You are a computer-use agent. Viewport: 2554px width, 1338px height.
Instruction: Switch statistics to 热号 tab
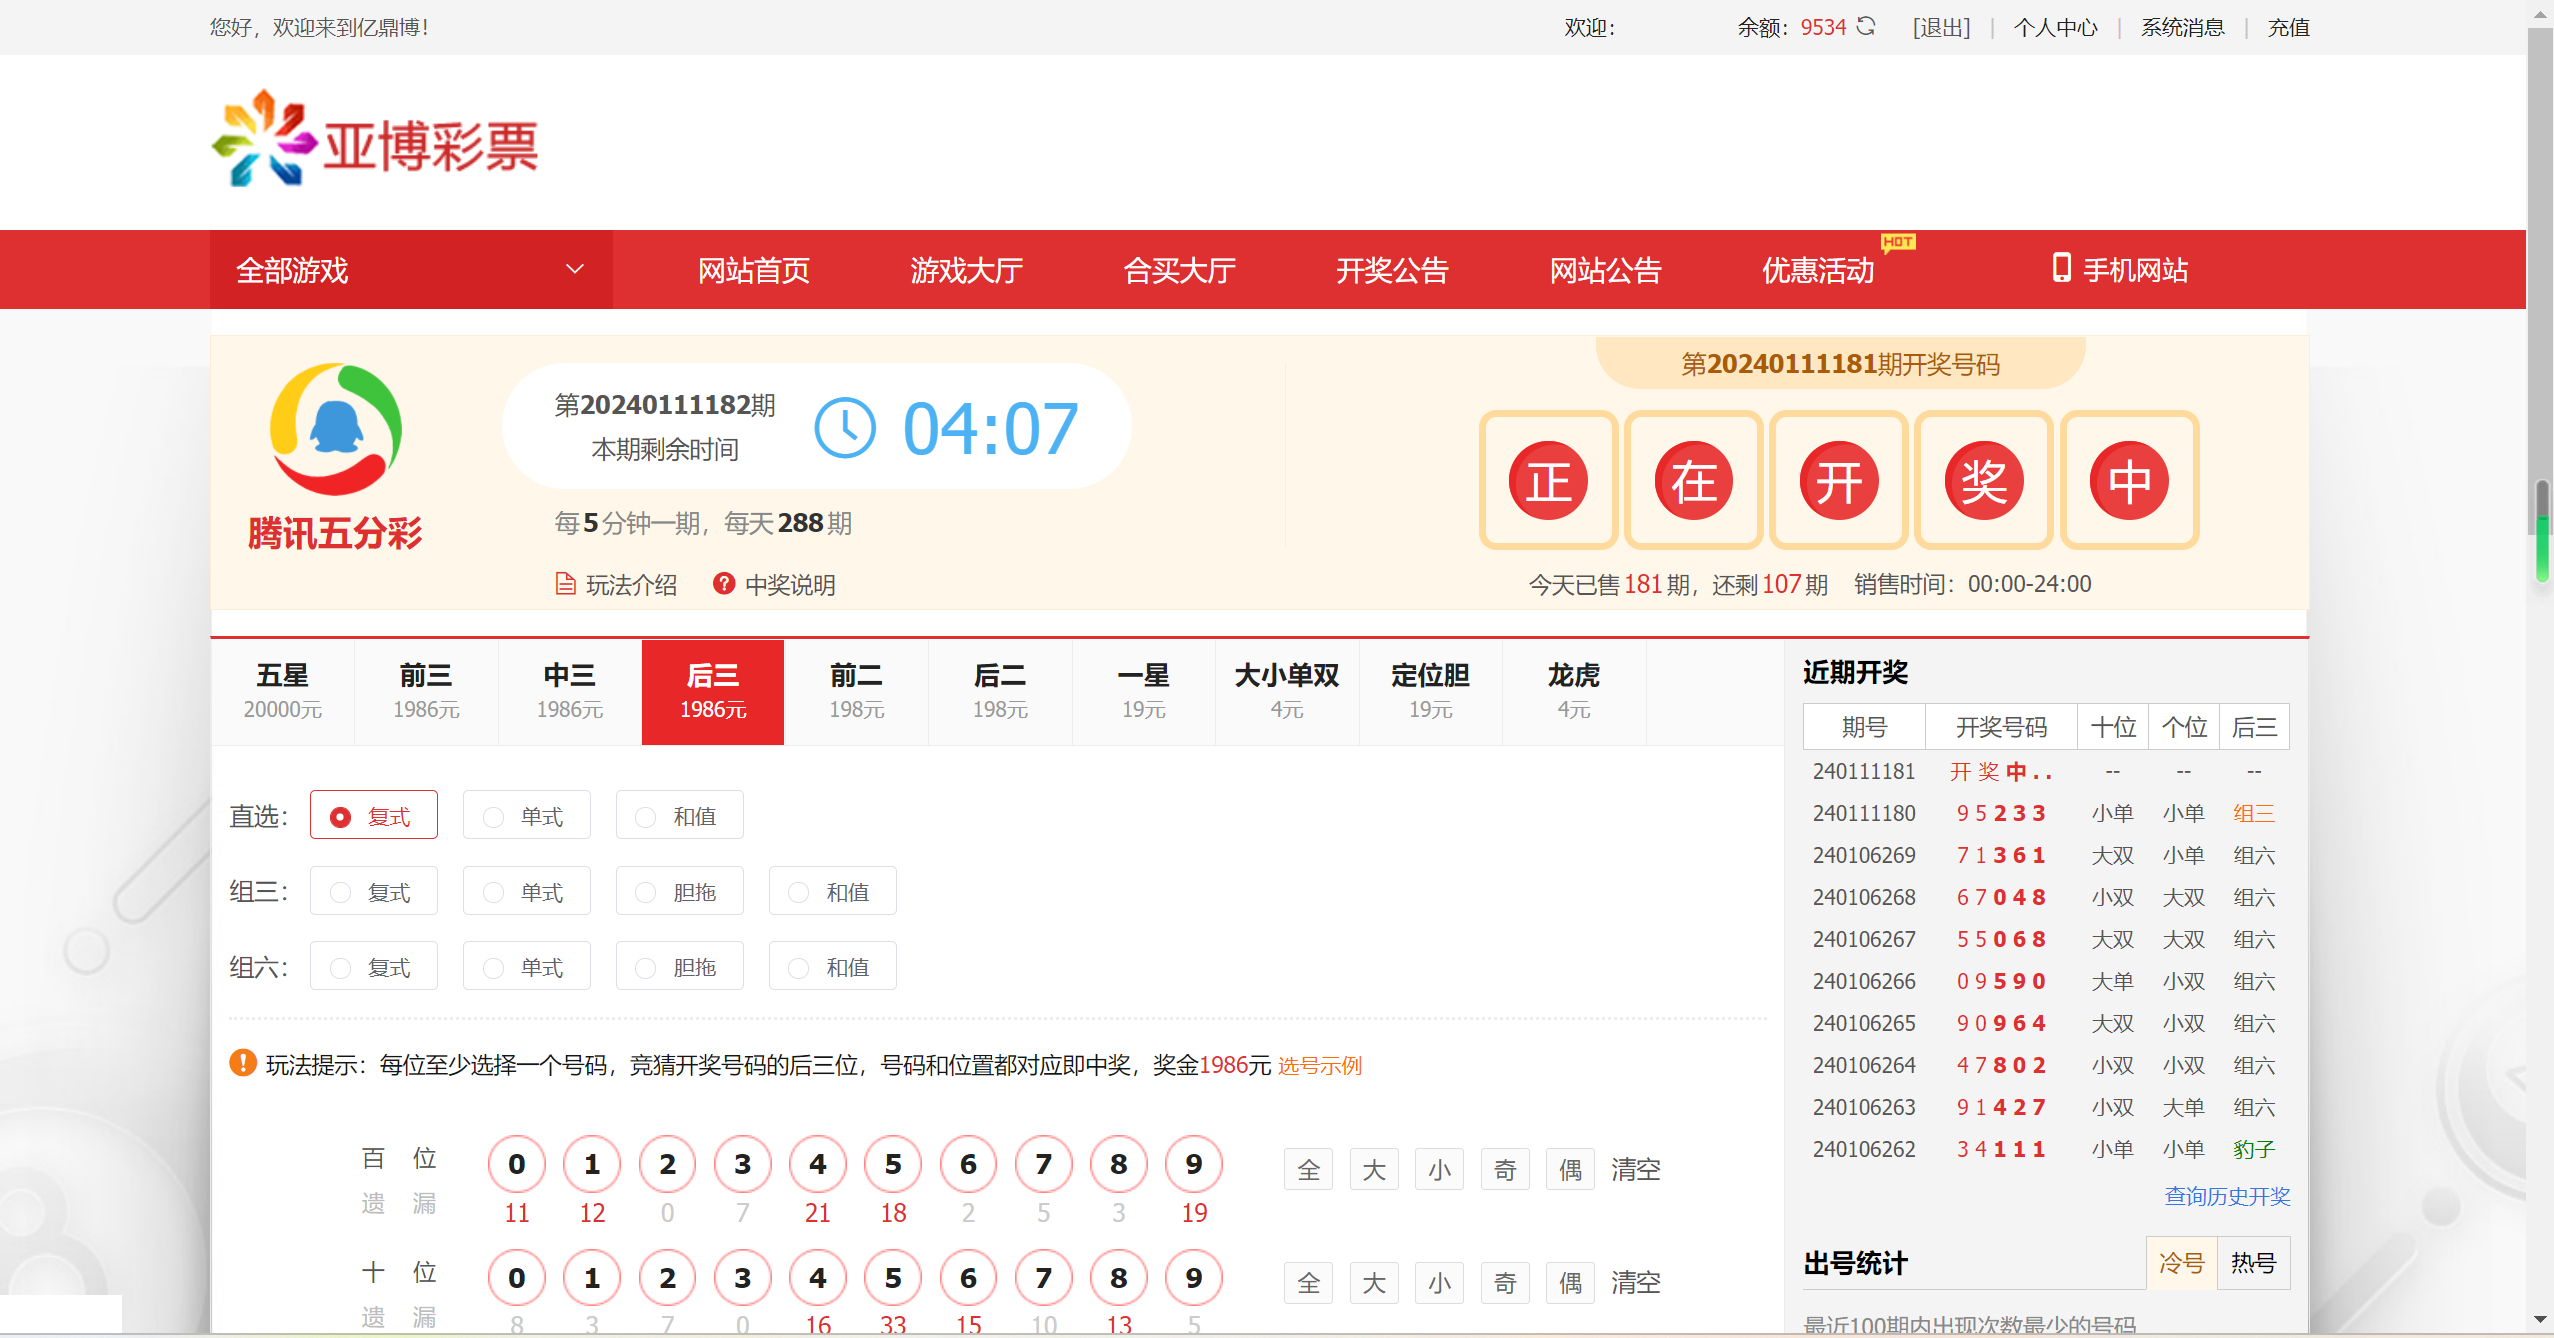tap(2253, 1263)
